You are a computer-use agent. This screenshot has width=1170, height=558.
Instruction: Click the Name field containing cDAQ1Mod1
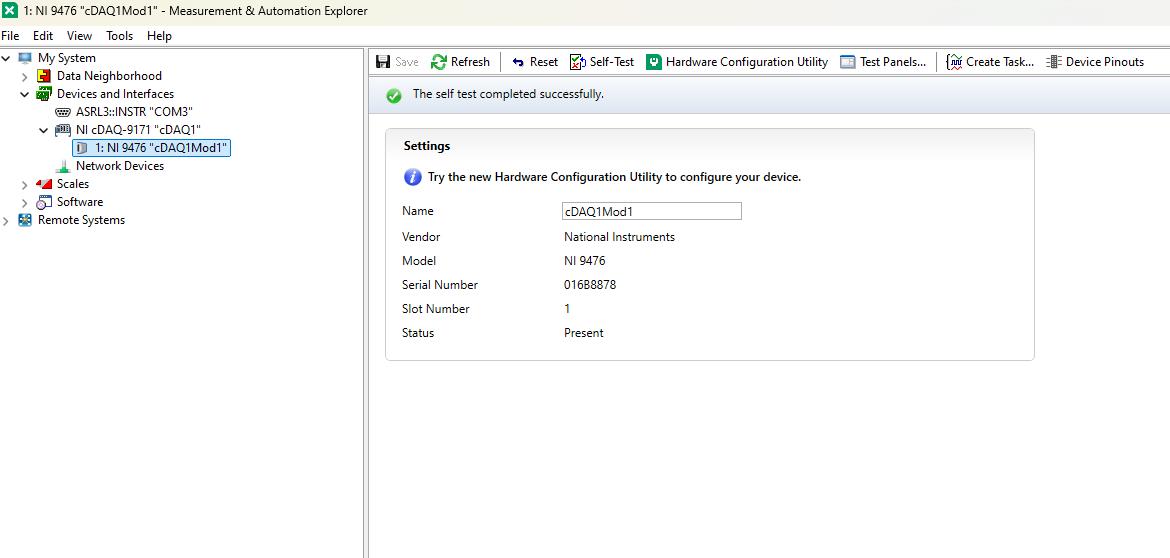(x=652, y=211)
